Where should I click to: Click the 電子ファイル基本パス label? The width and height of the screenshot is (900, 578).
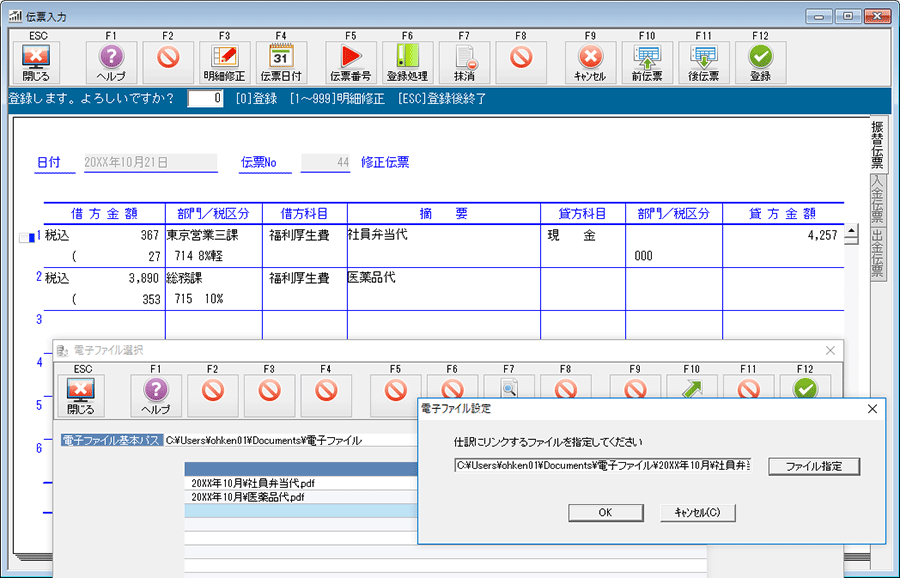point(111,440)
